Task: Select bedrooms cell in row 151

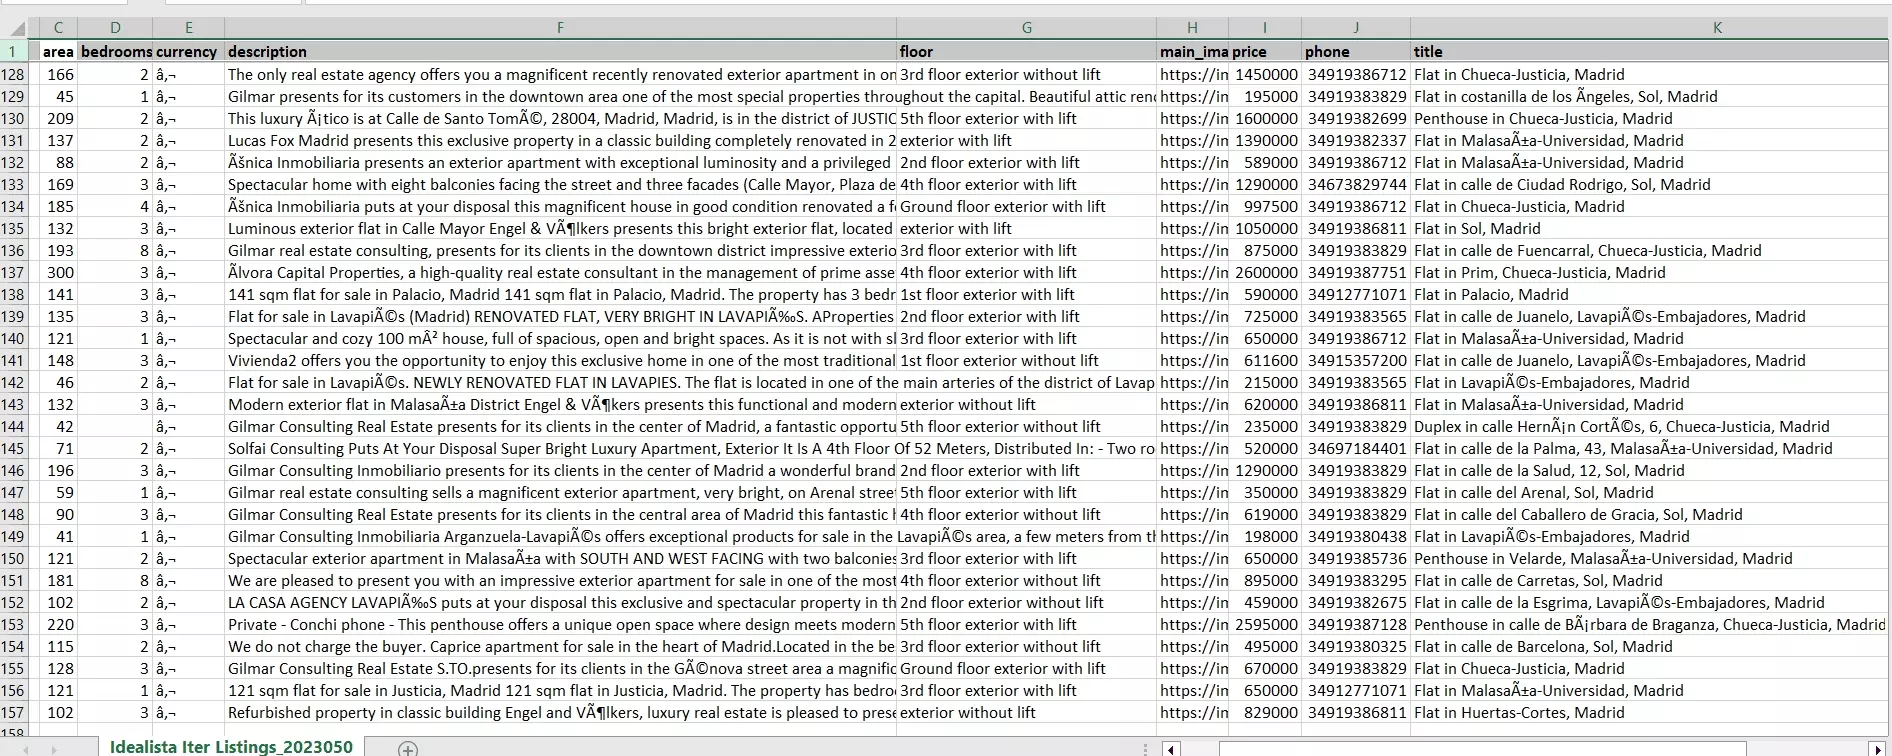Action: (x=115, y=580)
